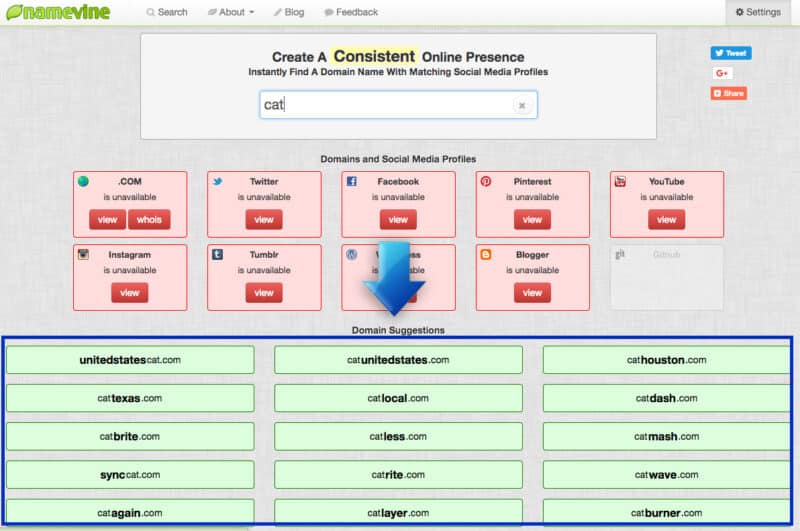View the .COM domain result
The image size is (800, 531).
tap(107, 220)
